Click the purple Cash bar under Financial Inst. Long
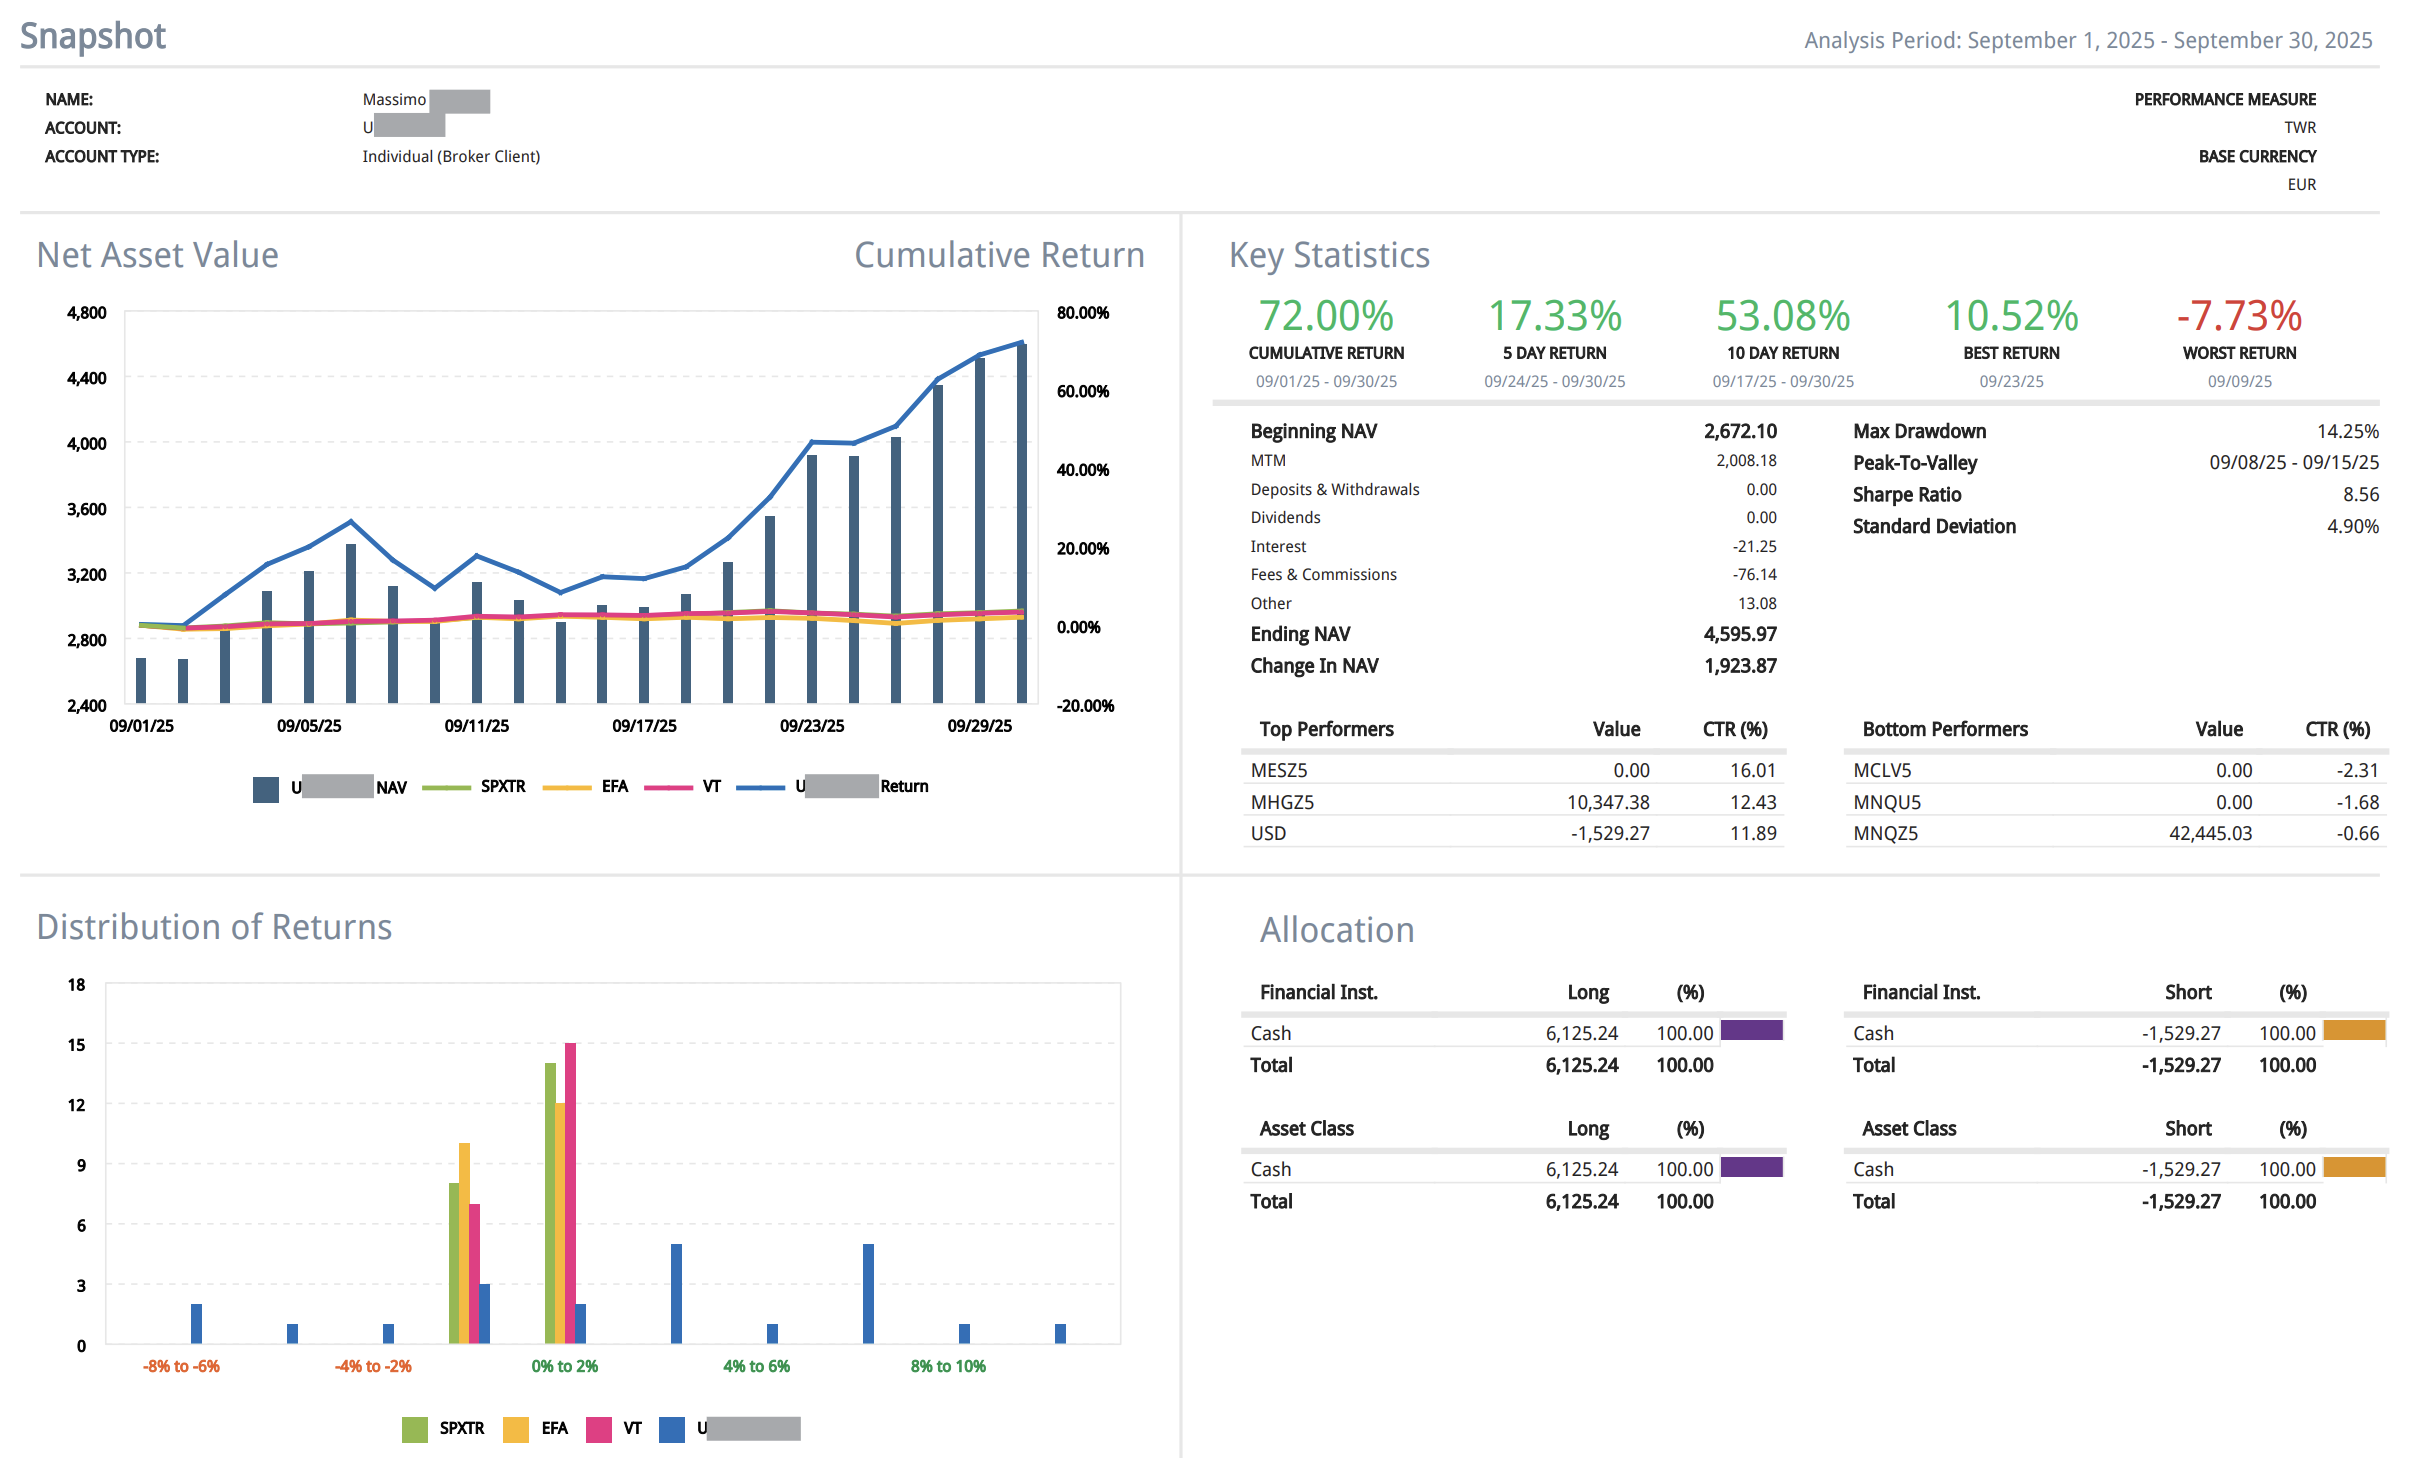This screenshot has width=2413, height=1458. pos(1751,1031)
